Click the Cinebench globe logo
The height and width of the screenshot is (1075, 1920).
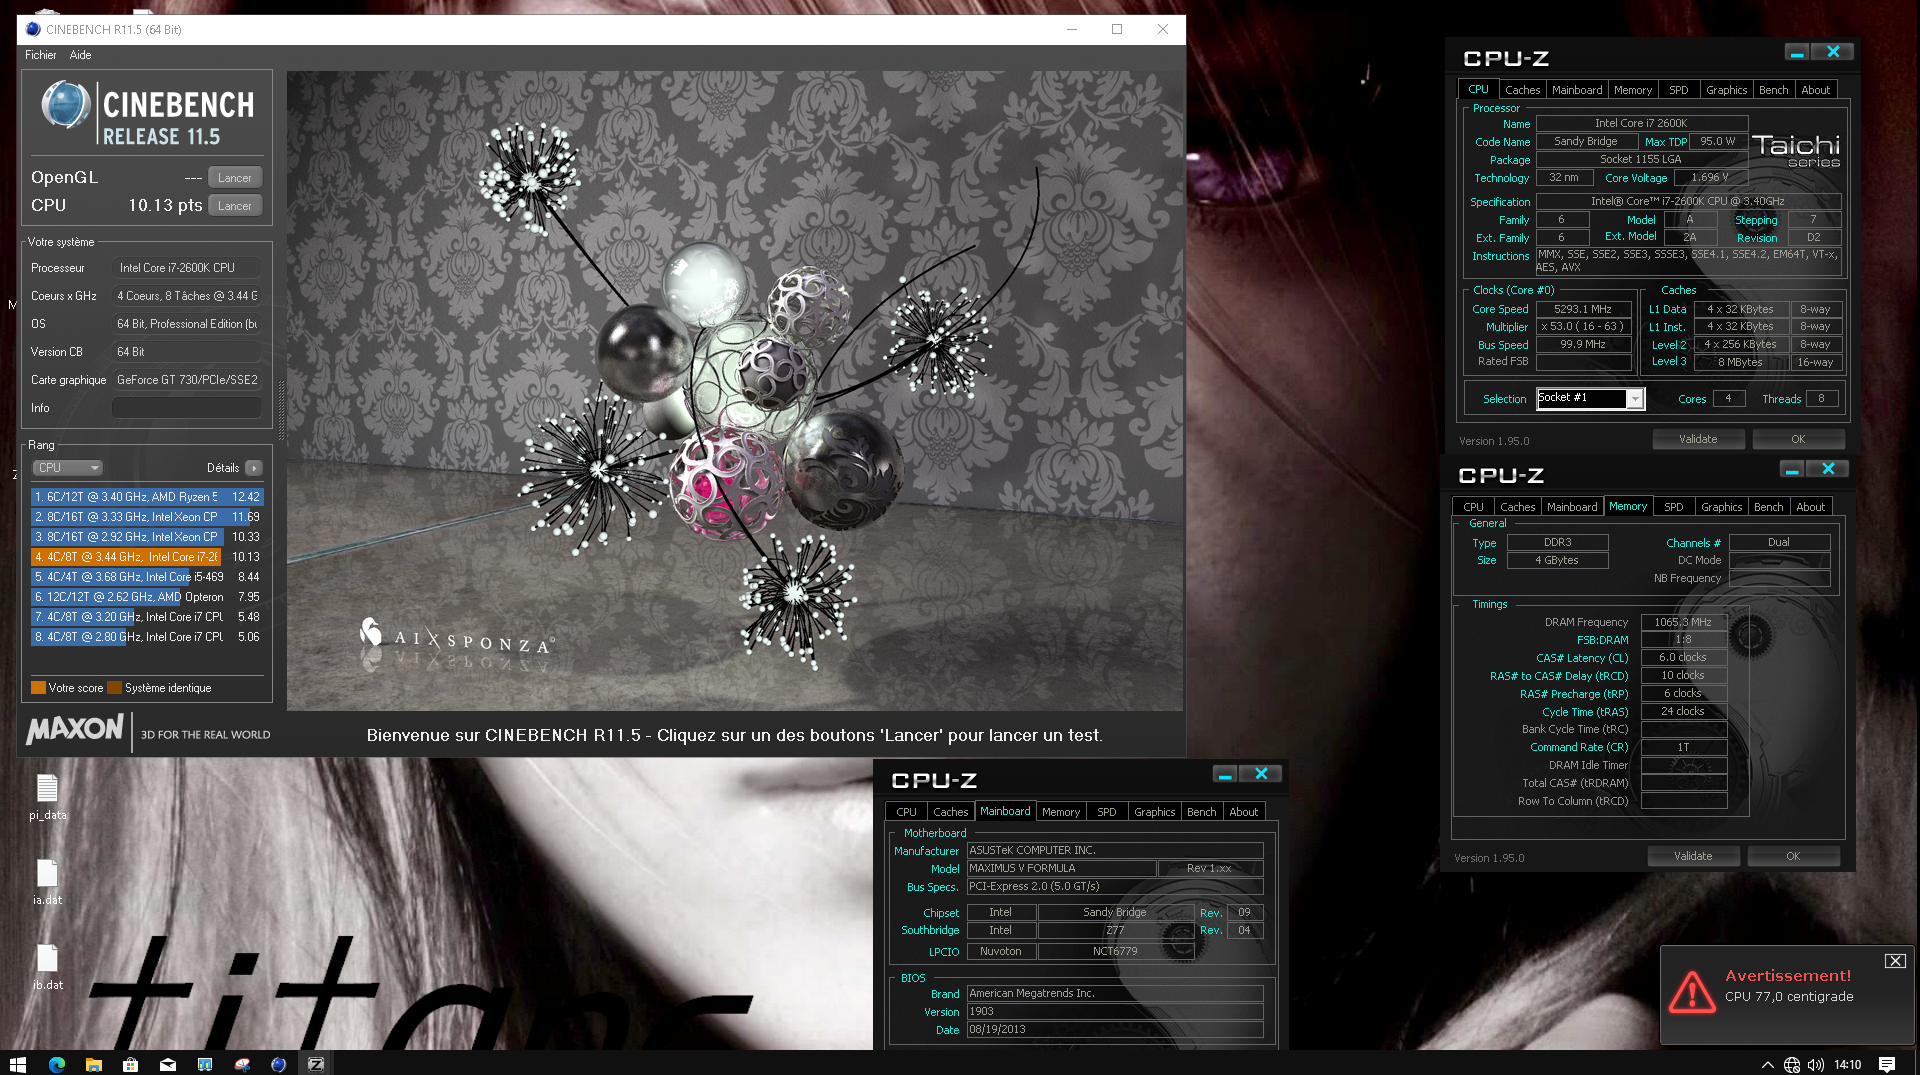[x=66, y=105]
